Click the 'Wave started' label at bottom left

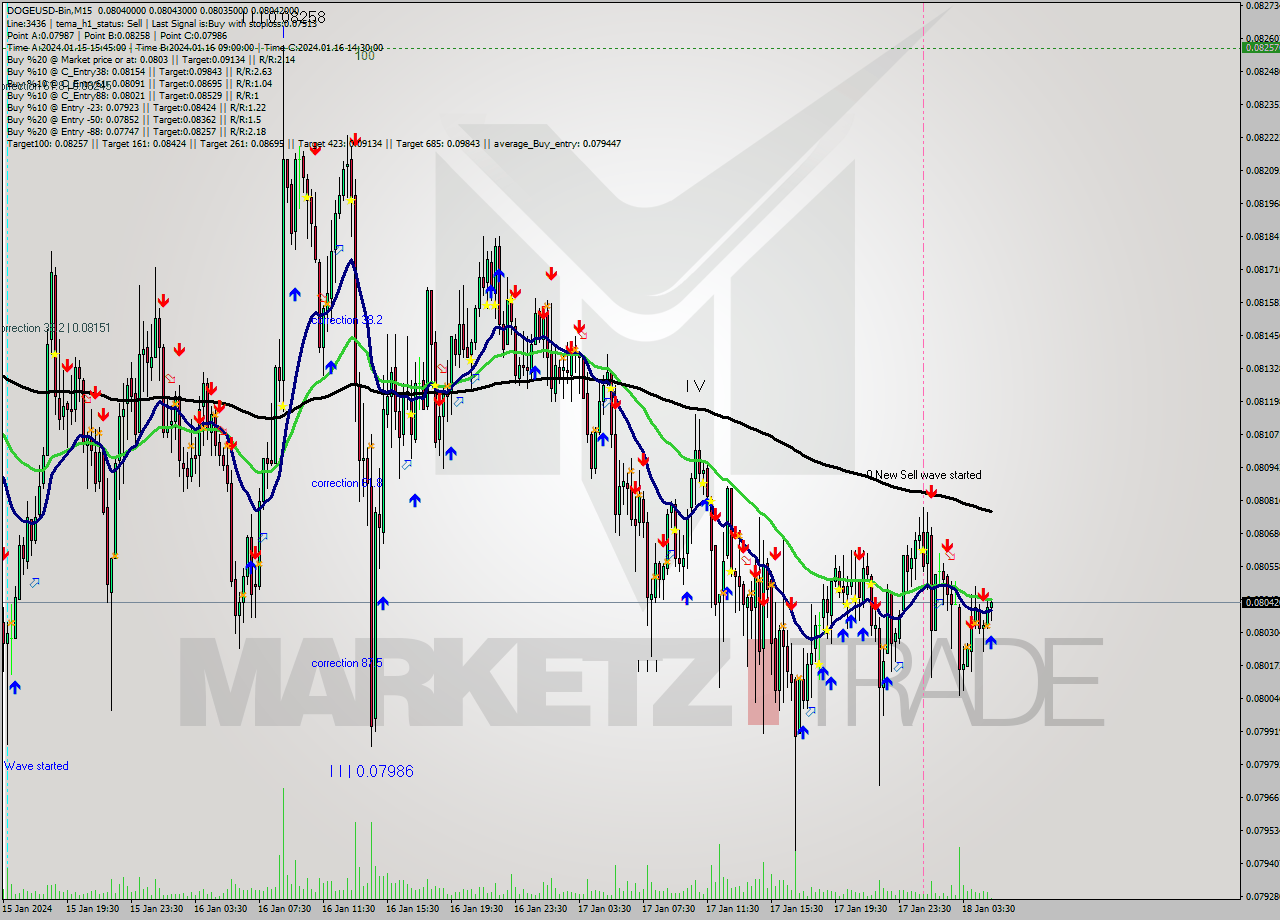tap(36, 766)
